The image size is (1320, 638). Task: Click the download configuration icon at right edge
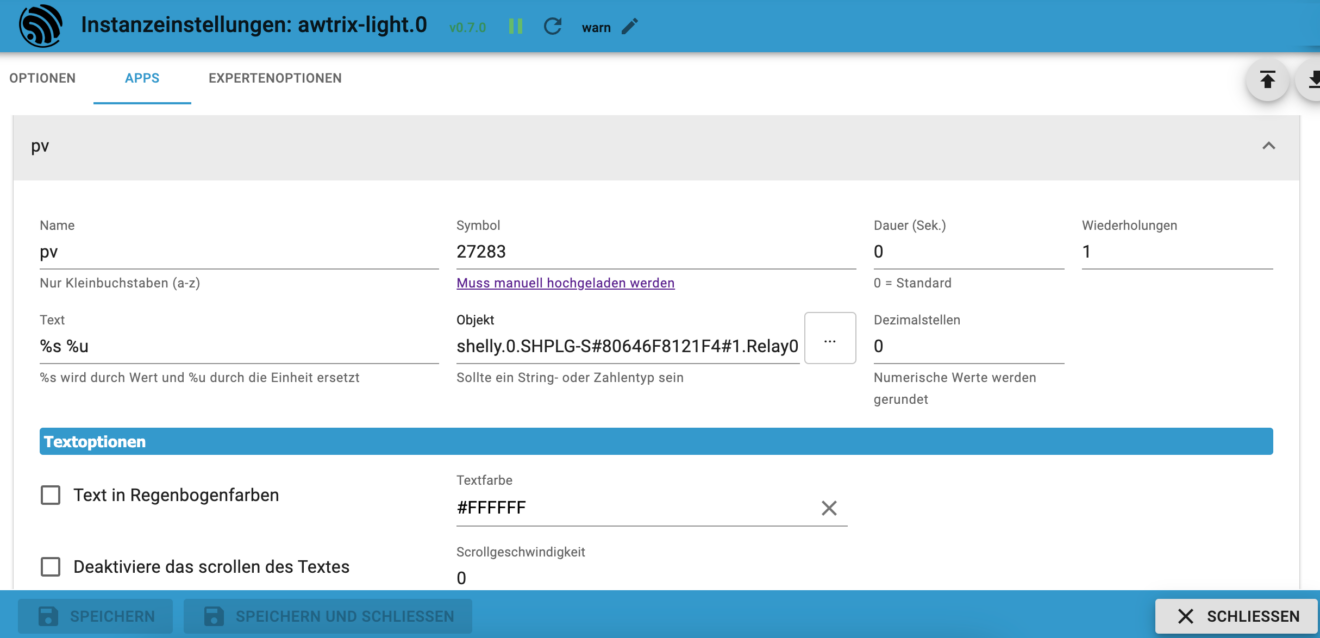pos(1310,80)
